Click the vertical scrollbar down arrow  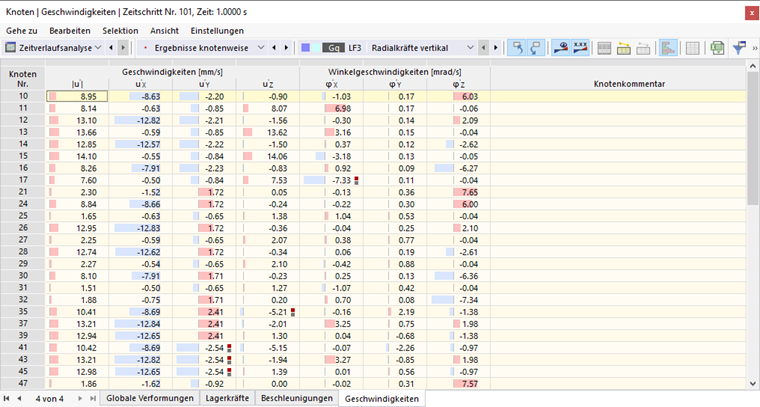click(753, 383)
